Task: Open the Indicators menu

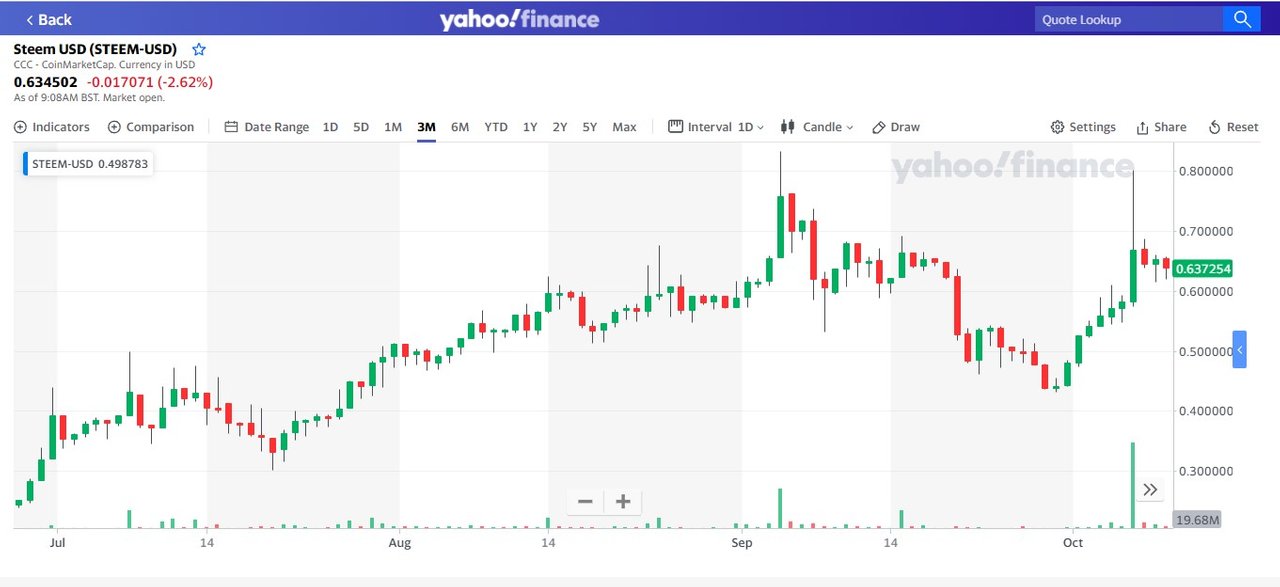Action: tap(52, 127)
